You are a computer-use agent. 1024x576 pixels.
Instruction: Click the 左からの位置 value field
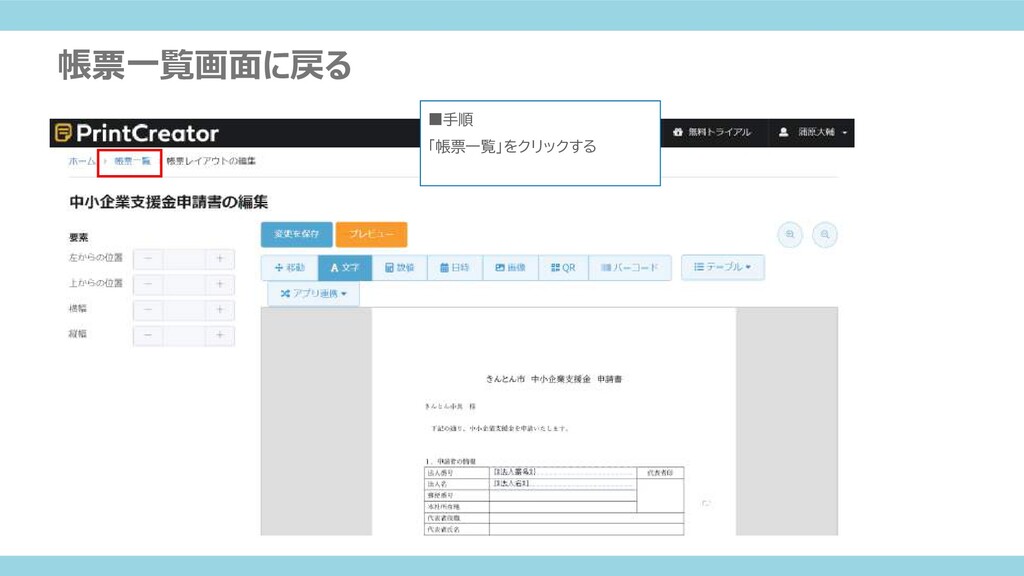click(184, 259)
